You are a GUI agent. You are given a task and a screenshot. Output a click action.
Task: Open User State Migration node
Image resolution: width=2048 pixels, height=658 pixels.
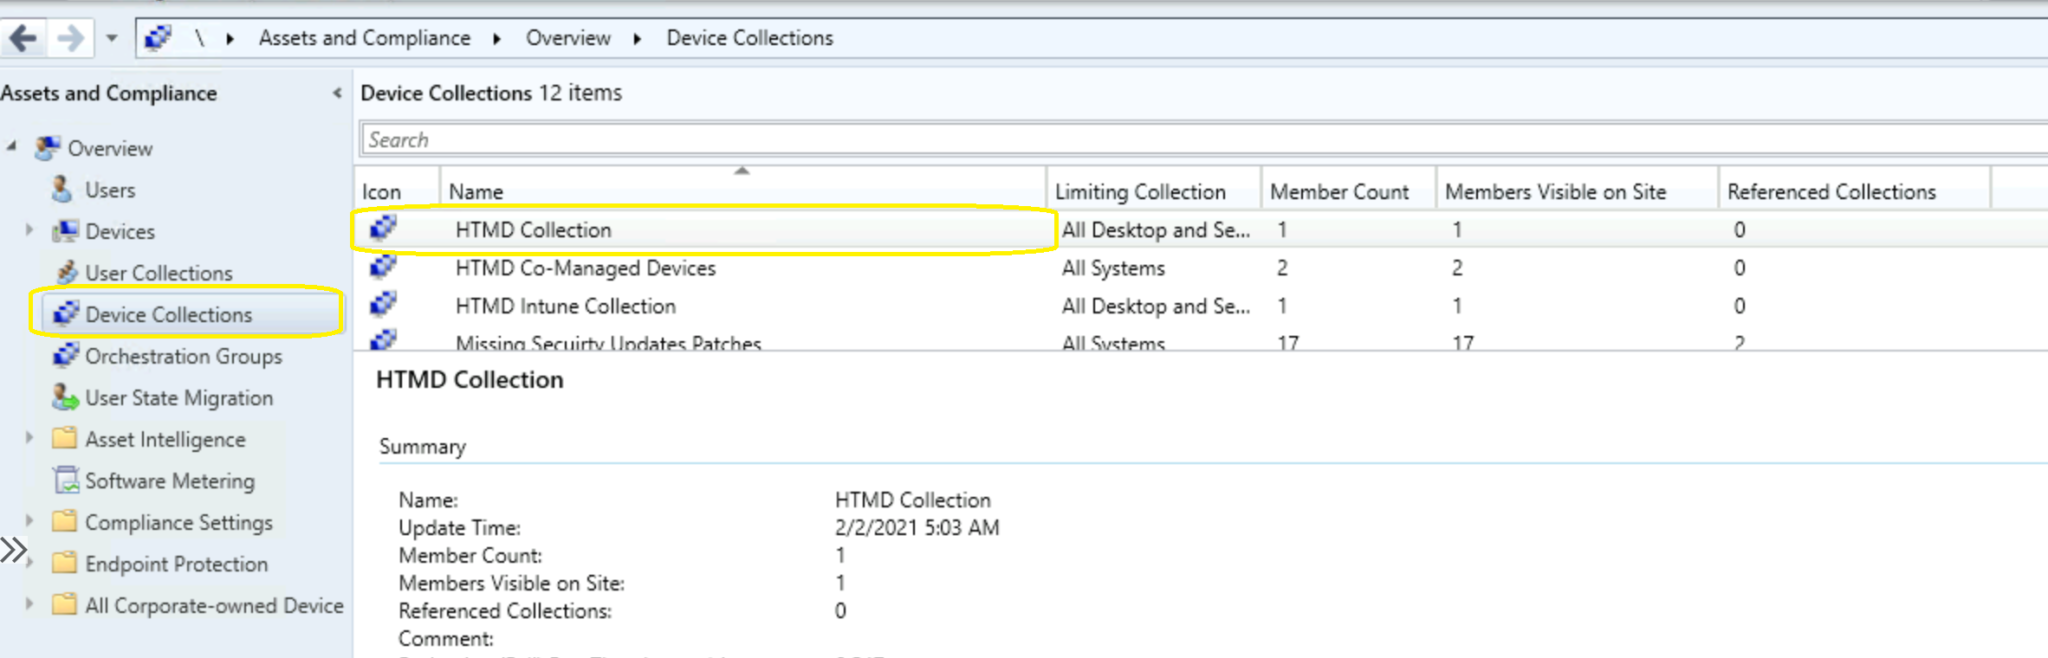(x=179, y=398)
